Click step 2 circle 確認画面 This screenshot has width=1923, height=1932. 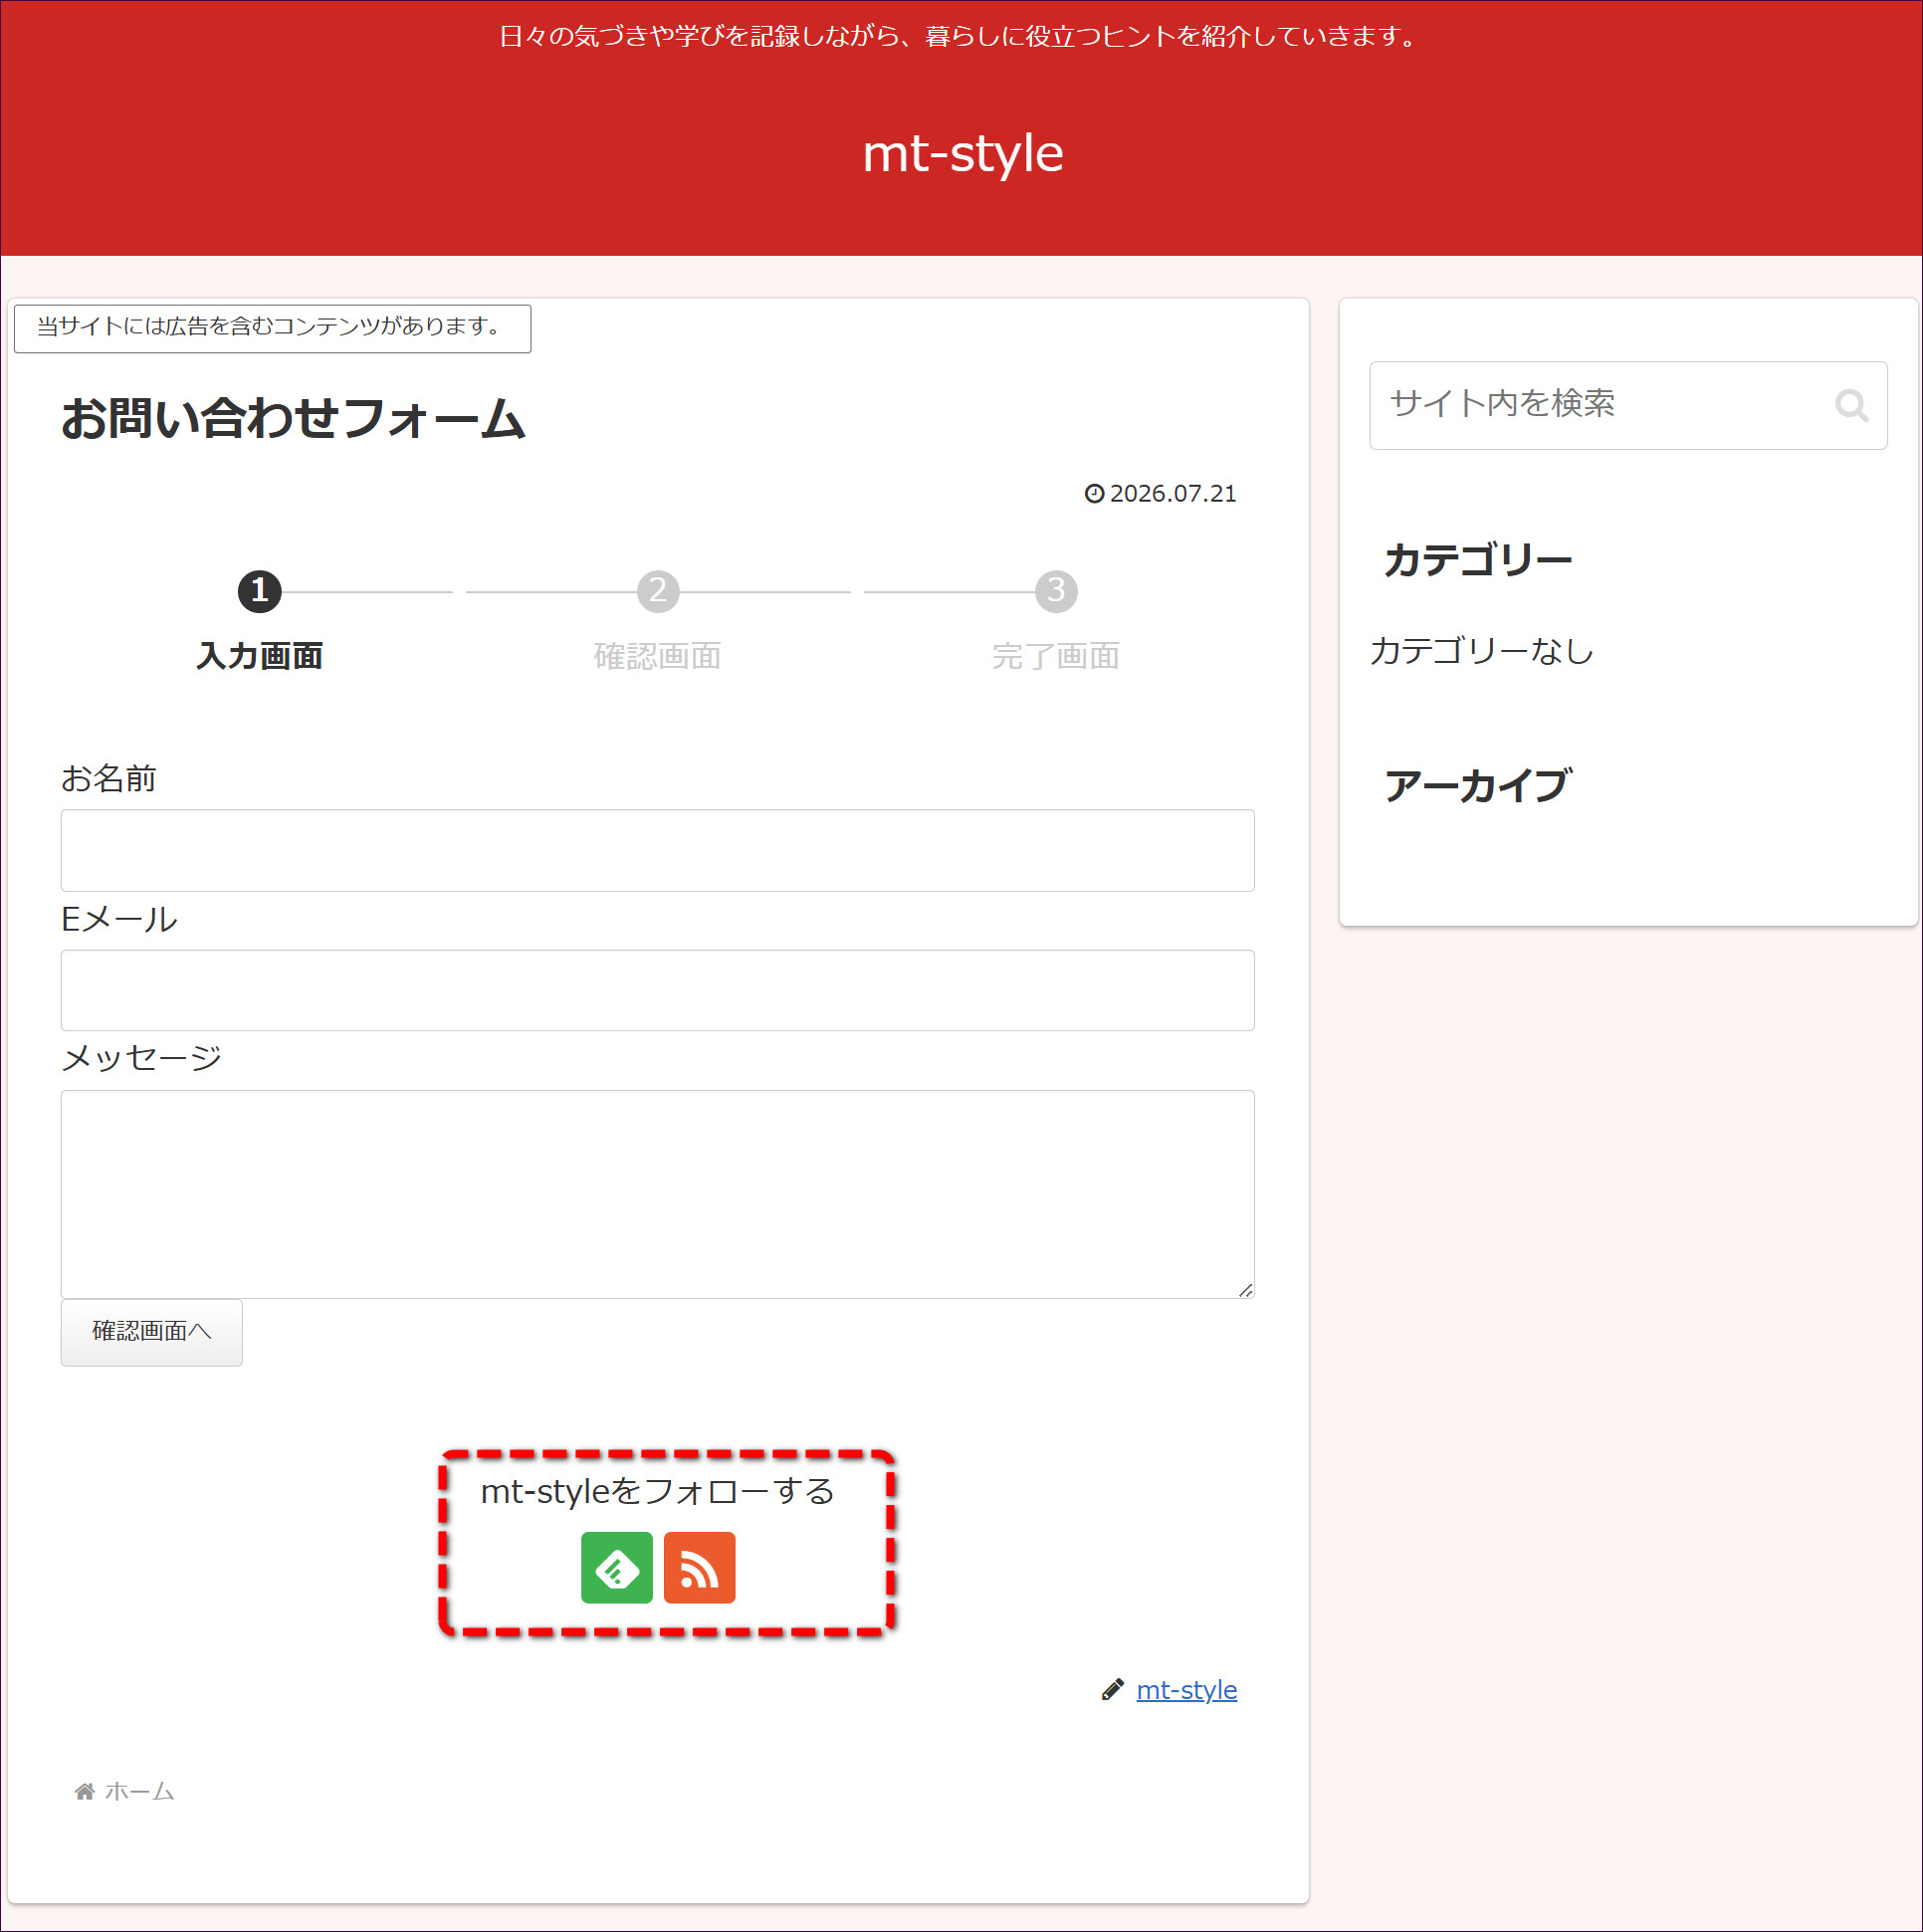pyautogui.click(x=658, y=591)
